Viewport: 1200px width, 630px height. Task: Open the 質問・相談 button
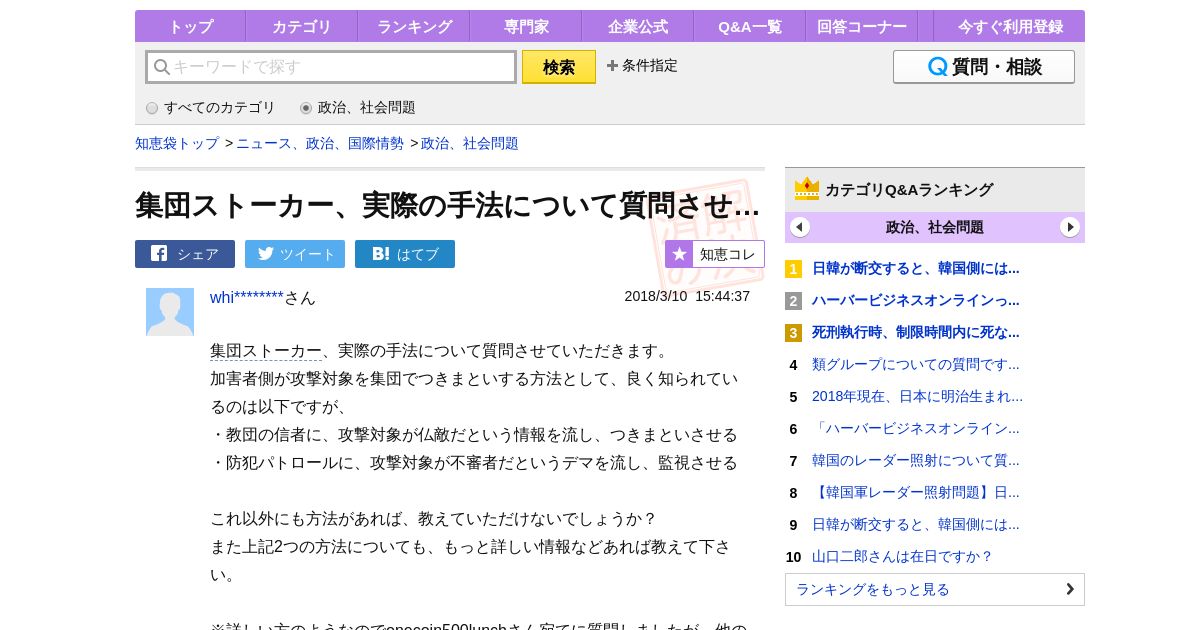pyautogui.click(x=984, y=67)
